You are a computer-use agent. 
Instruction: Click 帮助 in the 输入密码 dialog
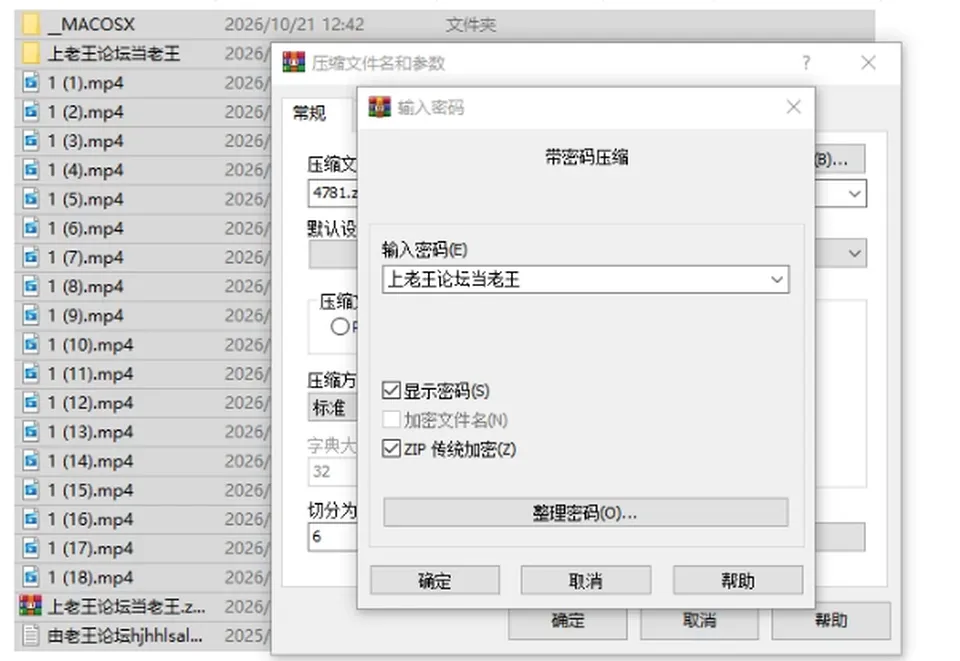tap(738, 580)
